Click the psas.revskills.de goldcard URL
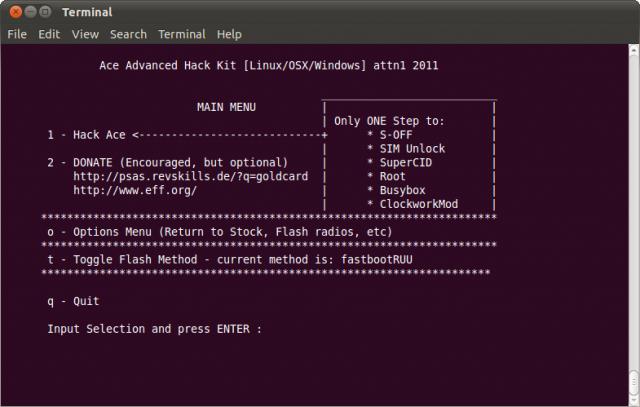 (191, 176)
